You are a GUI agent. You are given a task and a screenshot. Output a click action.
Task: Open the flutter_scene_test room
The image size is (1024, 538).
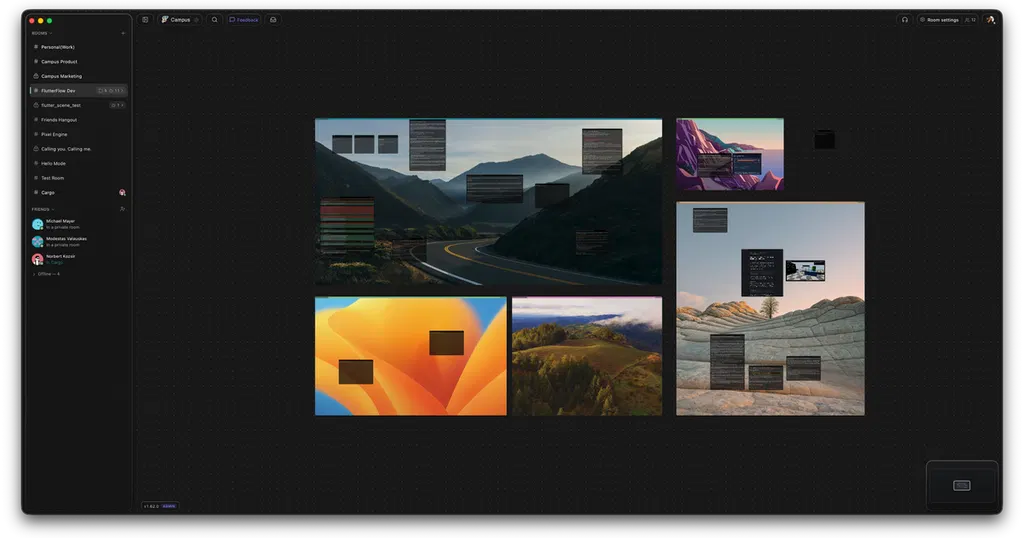[x=78, y=105]
